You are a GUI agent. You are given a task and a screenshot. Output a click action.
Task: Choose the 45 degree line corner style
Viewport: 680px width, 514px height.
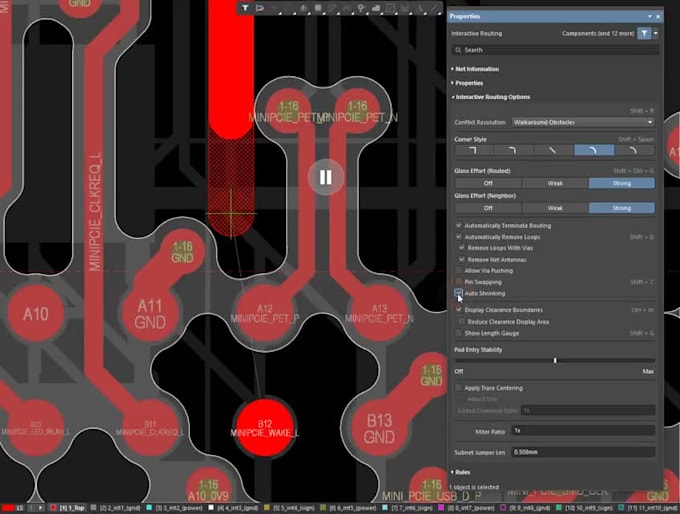pyautogui.click(x=553, y=151)
